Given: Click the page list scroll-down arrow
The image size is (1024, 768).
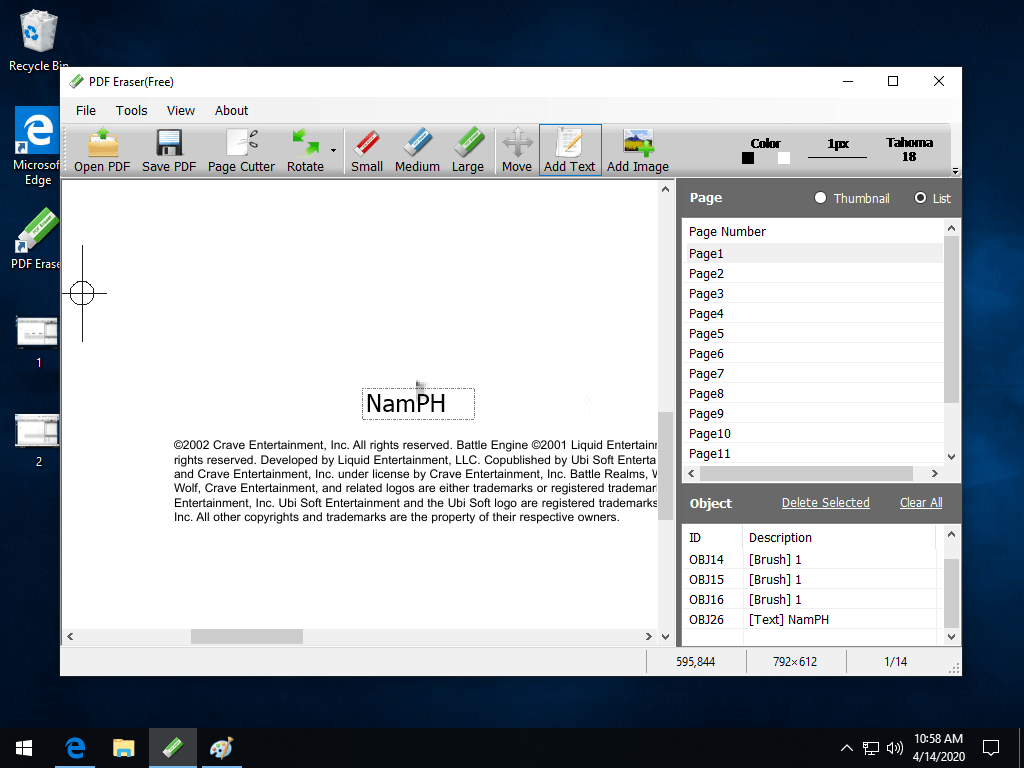Looking at the screenshot, I should [951, 457].
